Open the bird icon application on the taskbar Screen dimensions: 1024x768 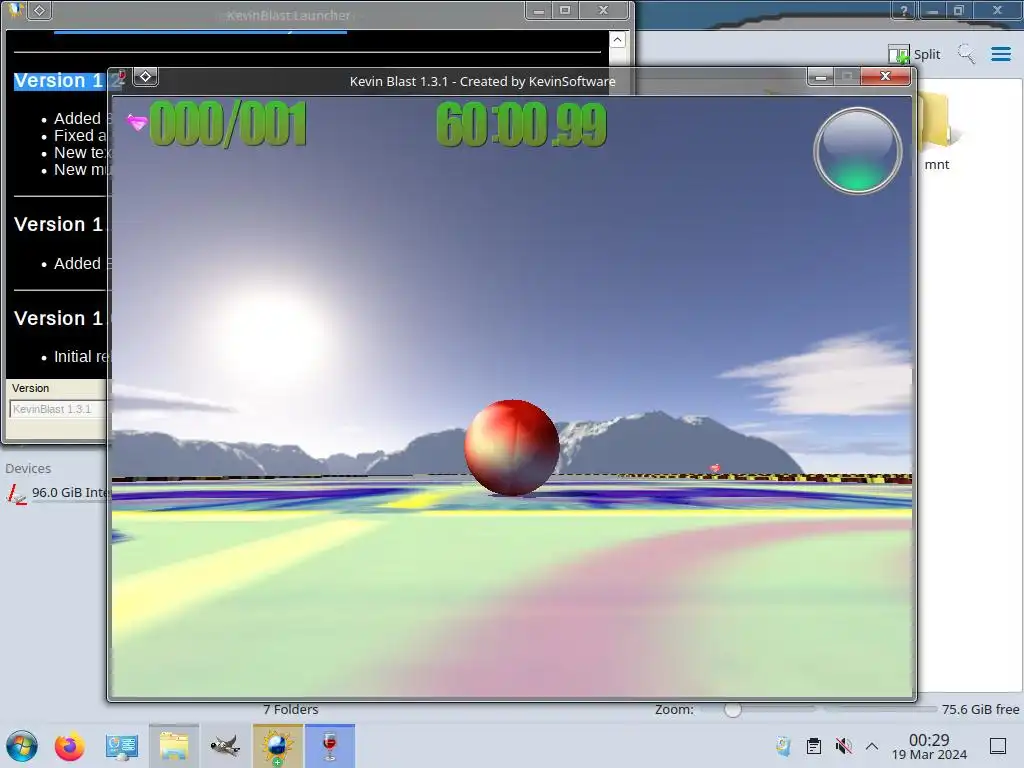[x=225, y=746]
